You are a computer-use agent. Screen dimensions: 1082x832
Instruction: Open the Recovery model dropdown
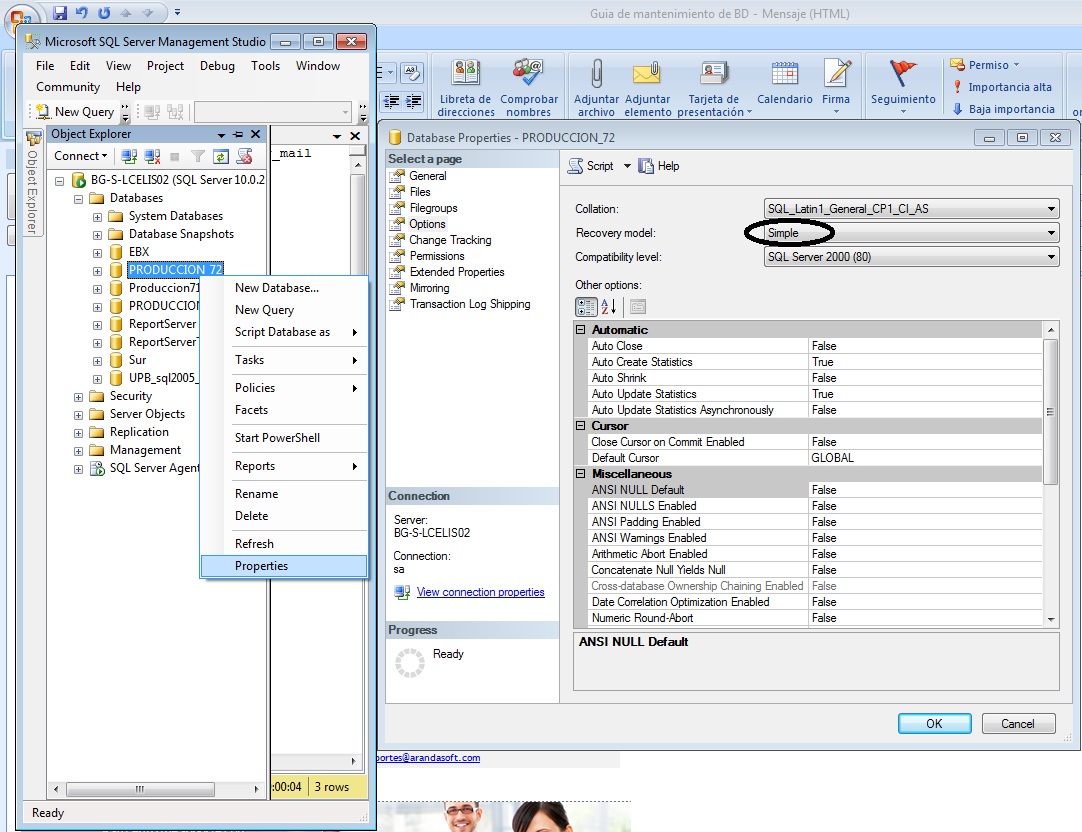pyautogui.click(x=1051, y=233)
